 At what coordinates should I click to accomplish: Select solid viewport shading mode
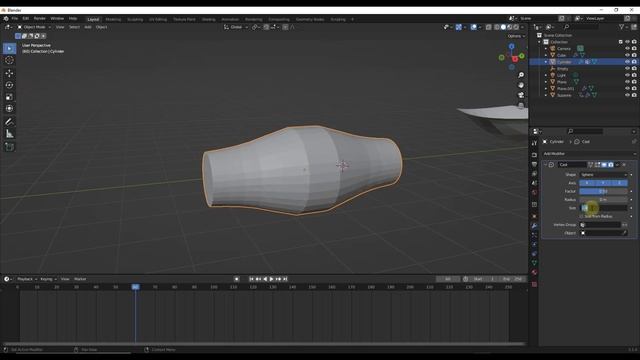pos(503,27)
